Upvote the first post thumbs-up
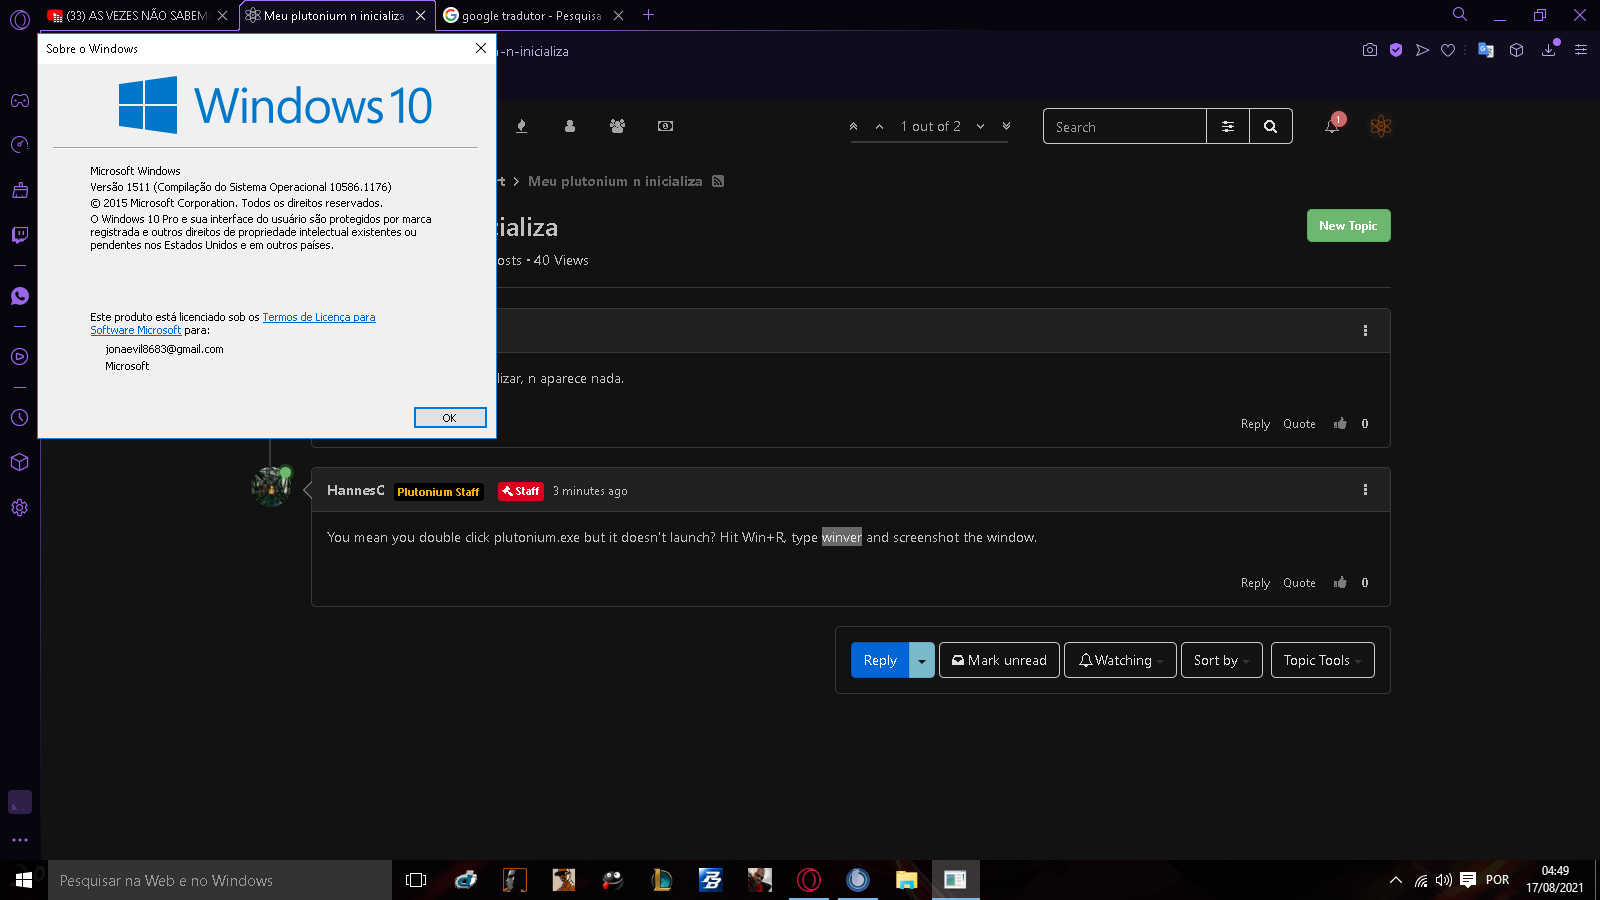This screenshot has height=900, width=1600. click(1340, 423)
